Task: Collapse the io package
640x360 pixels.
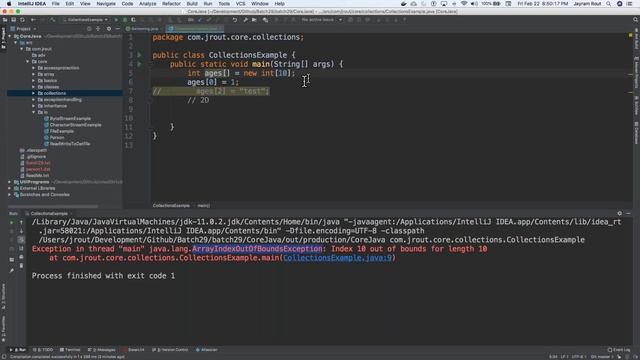Action: 33,112
